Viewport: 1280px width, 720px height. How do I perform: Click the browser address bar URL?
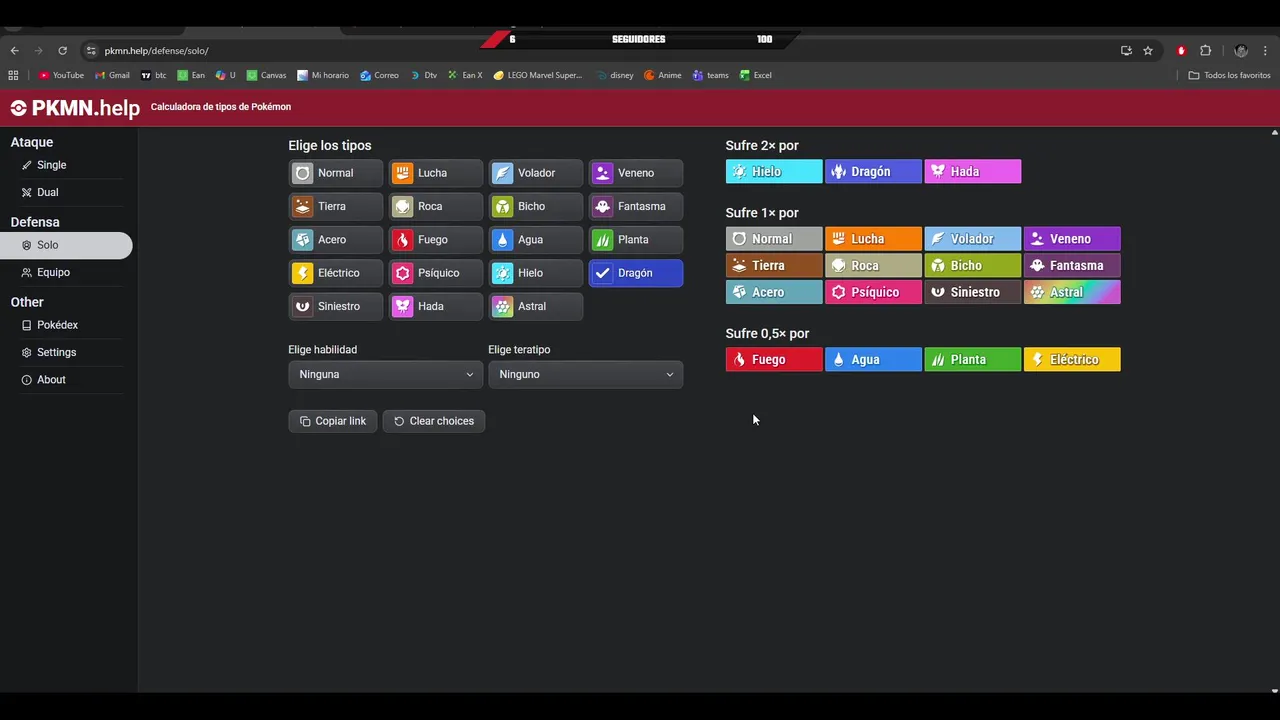tap(157, 51)
